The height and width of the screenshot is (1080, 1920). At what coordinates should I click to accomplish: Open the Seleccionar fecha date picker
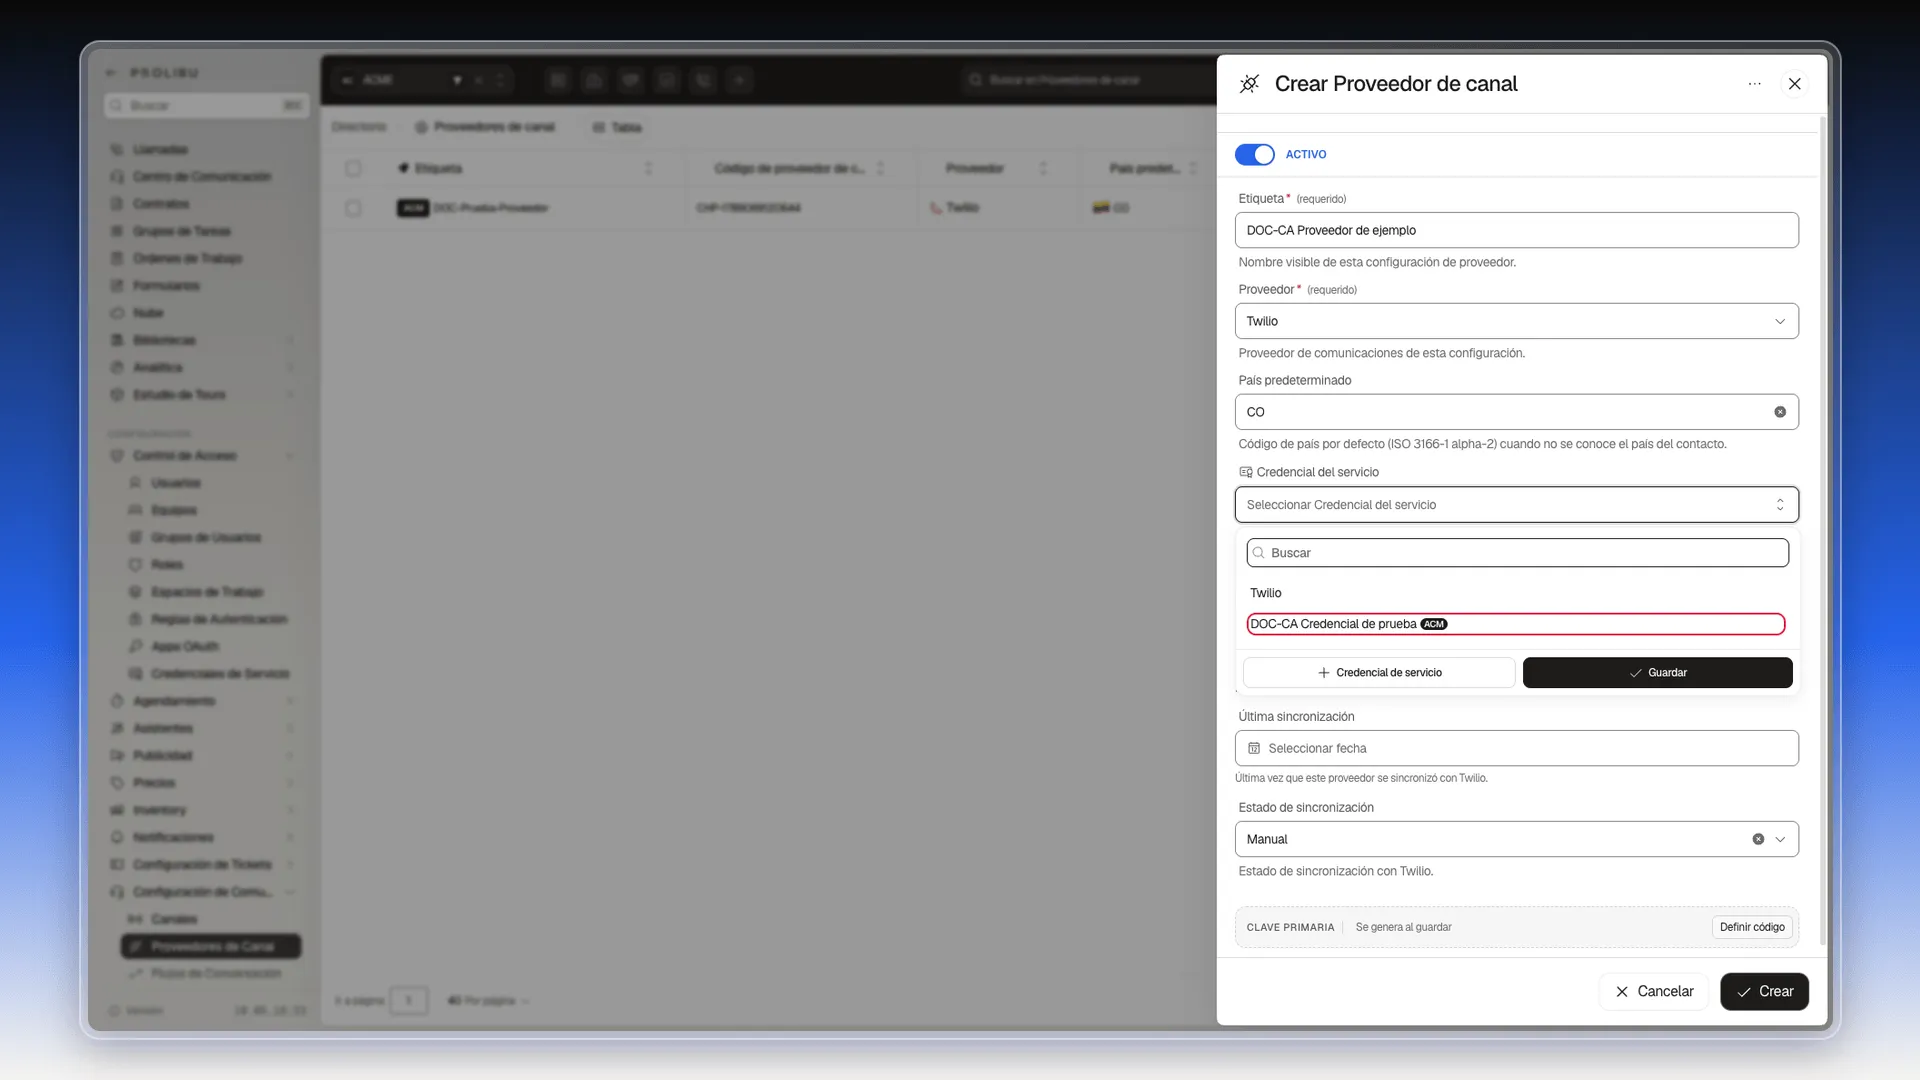click(x=1516, y=748)
